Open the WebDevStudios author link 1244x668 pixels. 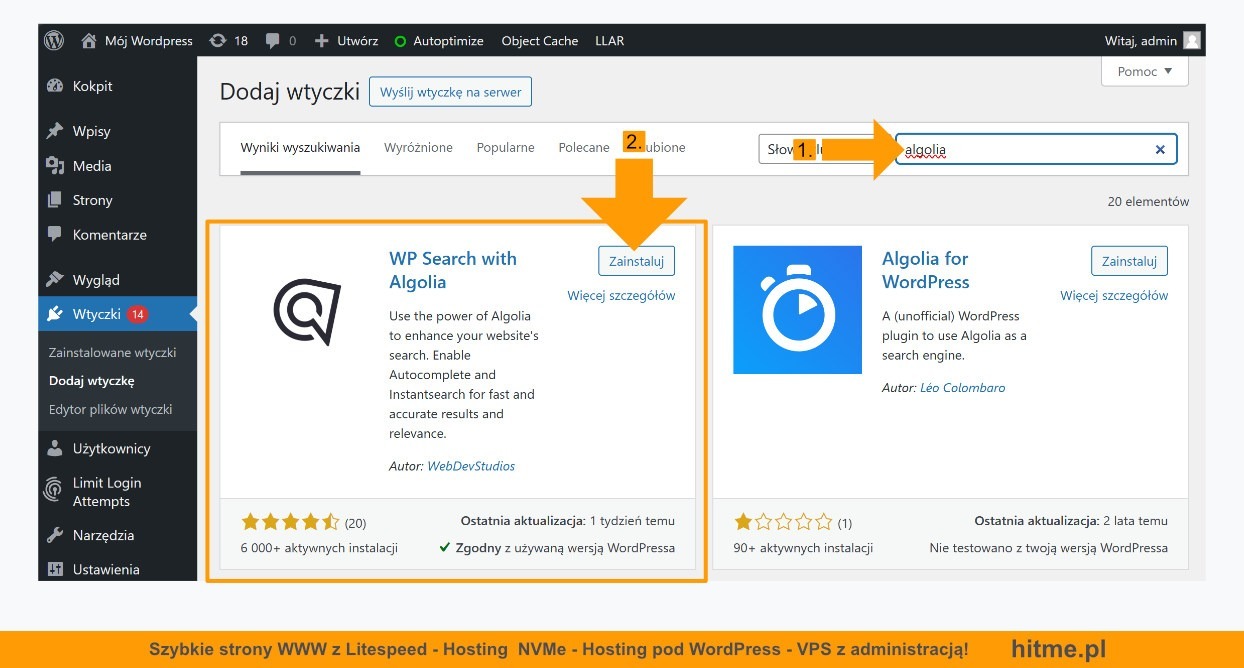(471, 466)
